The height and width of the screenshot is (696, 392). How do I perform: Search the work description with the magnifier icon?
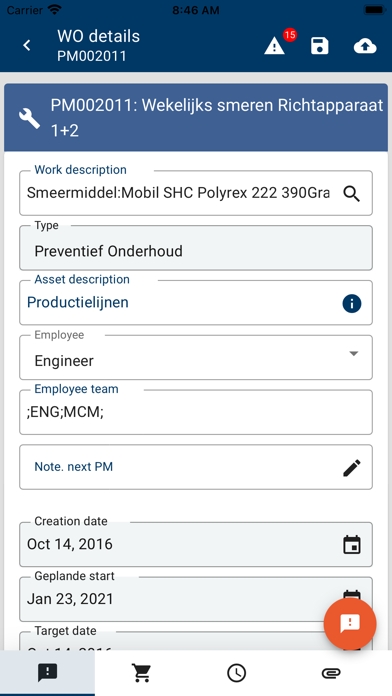352,194
